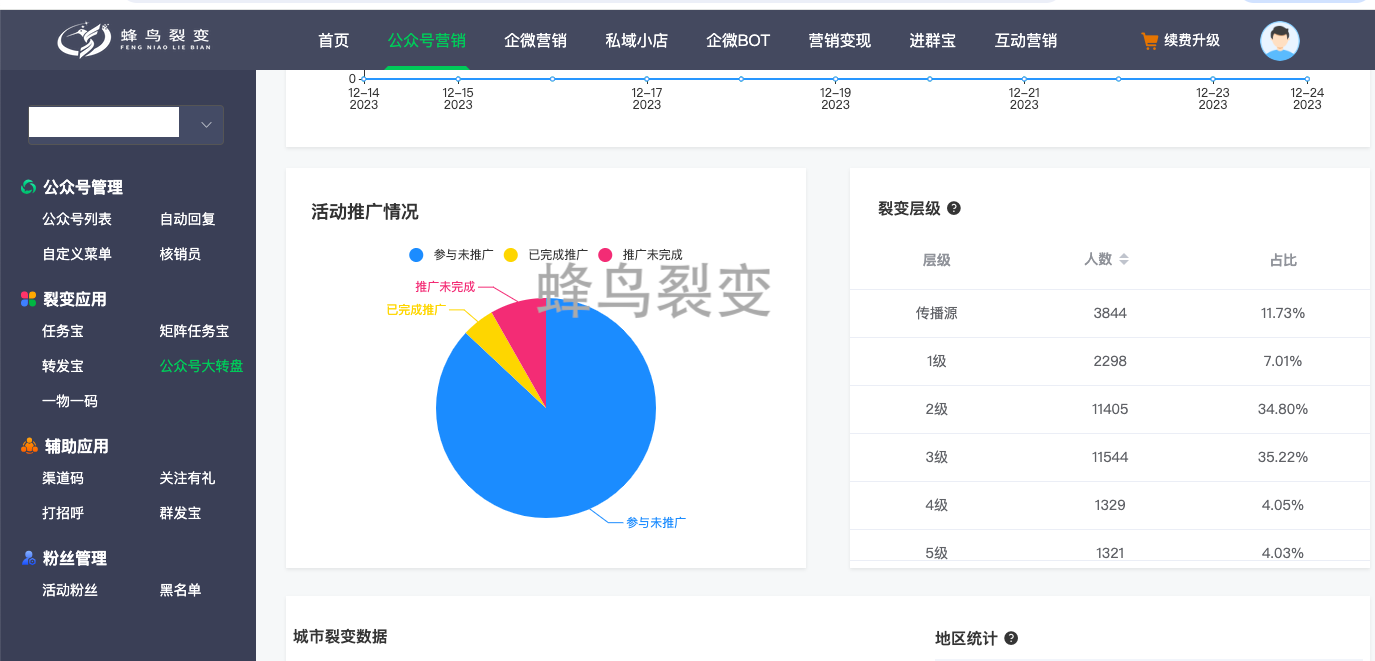Click the blue 参与未推广 pie slice

tap(560, 440)
